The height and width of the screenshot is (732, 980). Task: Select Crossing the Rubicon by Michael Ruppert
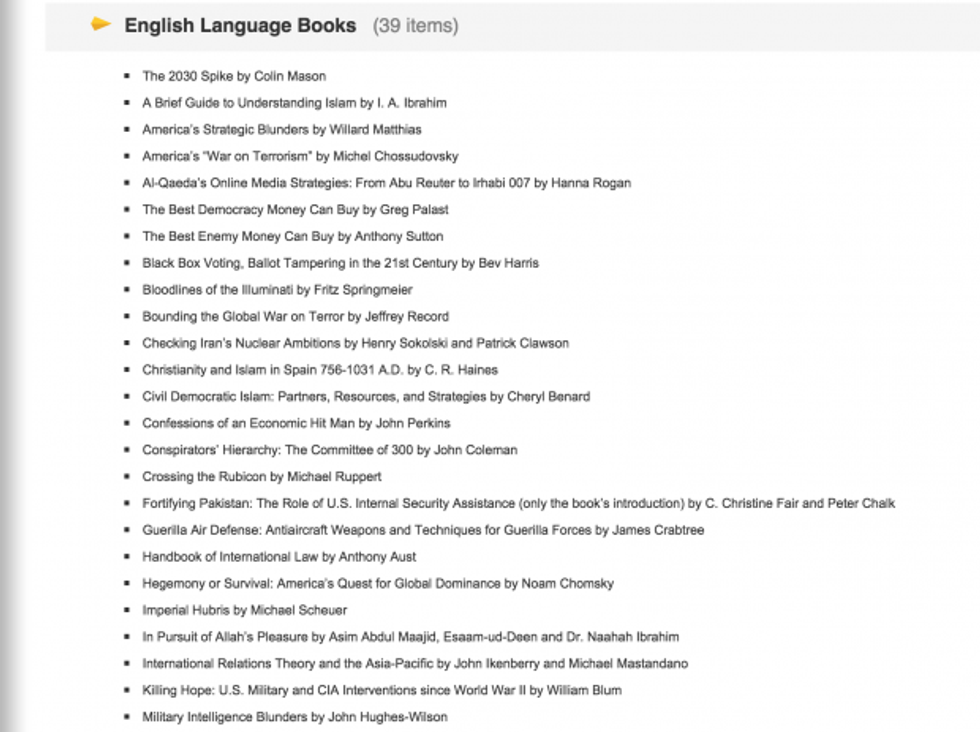tap(261, 477)
